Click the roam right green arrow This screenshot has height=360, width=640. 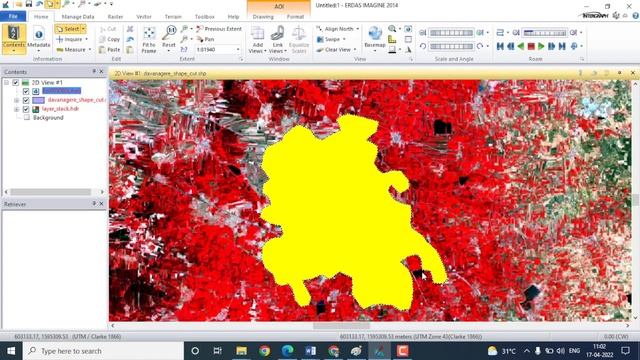[x=541, y=47]
